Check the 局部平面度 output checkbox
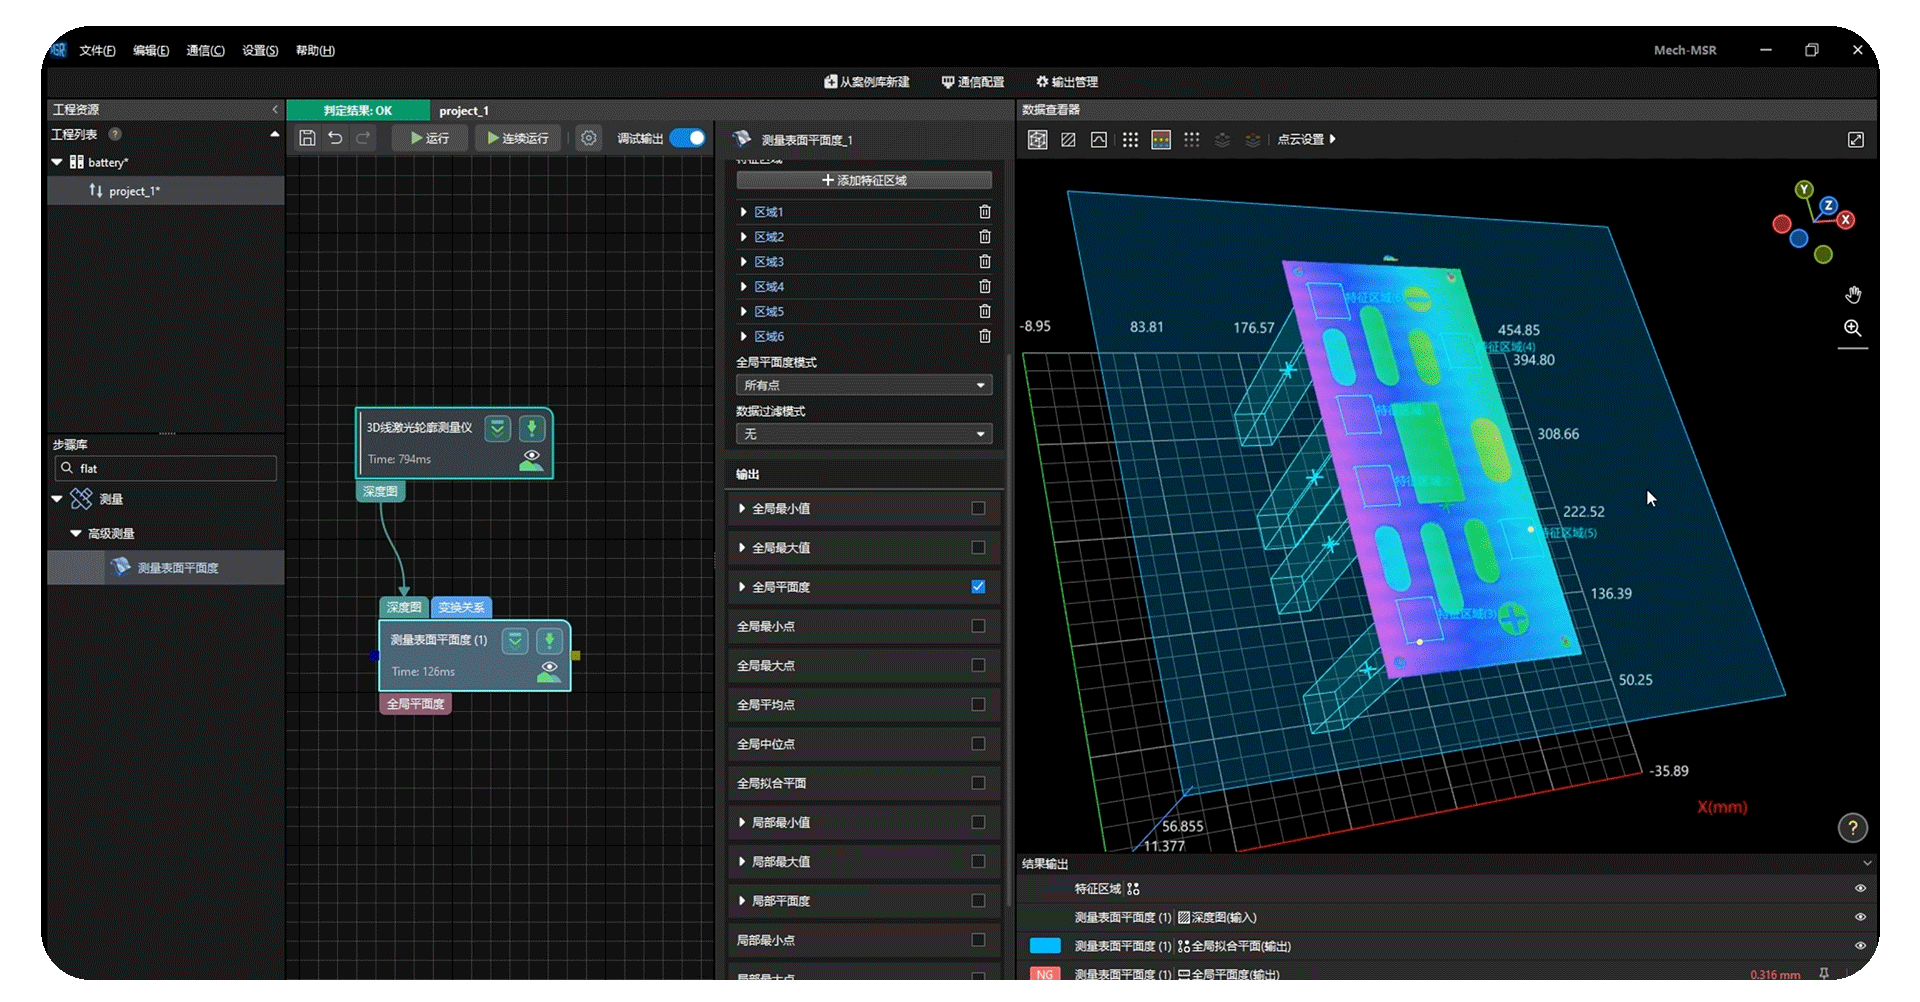1920x1002 pixels. [978, 901]
